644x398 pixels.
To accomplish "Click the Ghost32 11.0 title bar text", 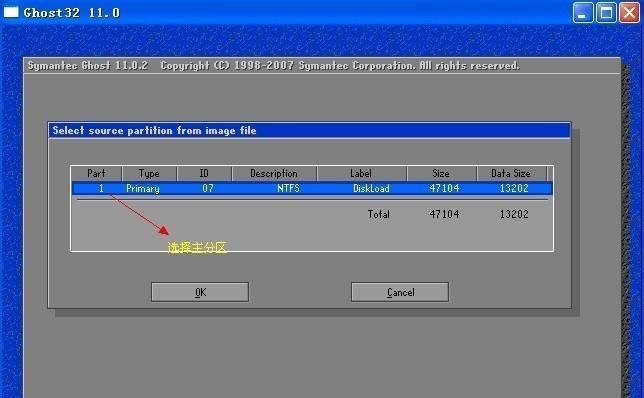I will click(x=72, y=13).
